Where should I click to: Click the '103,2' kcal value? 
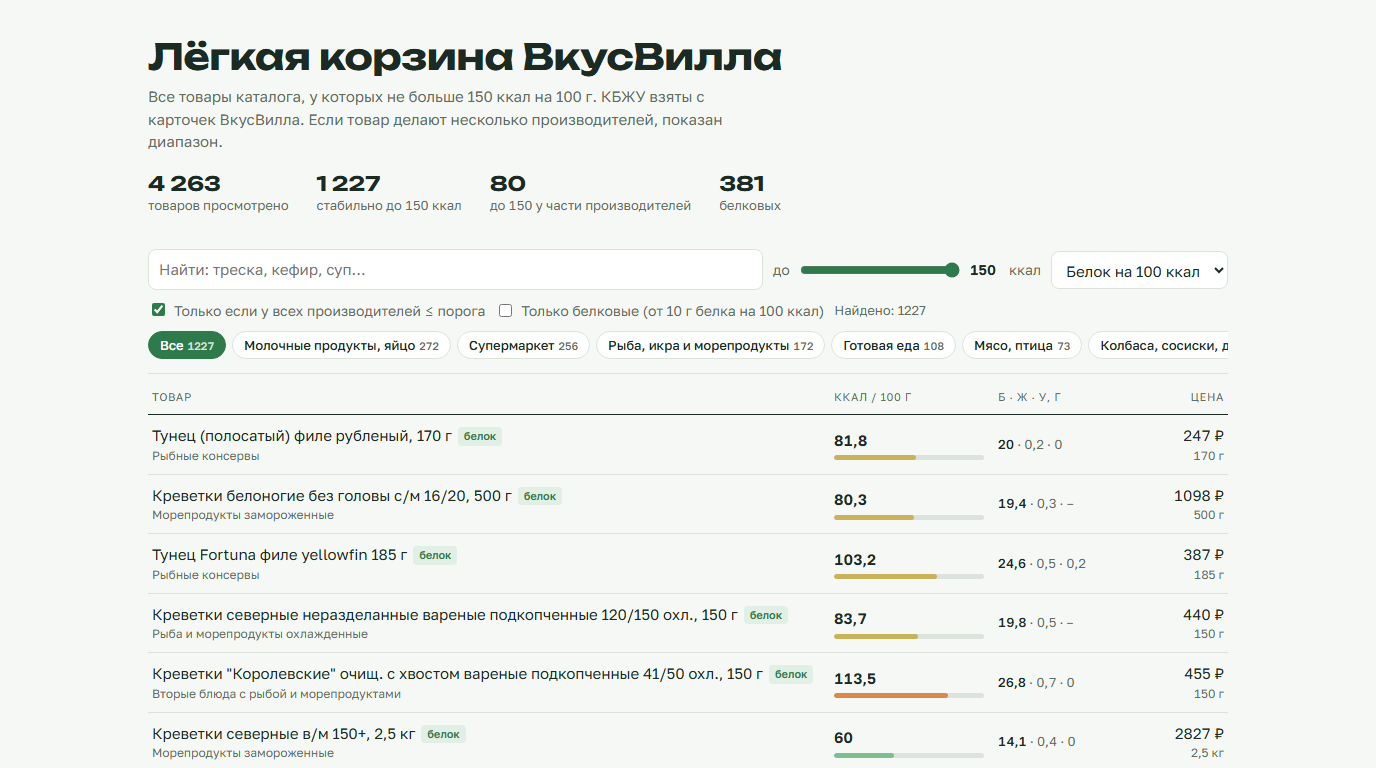click(x=855, y=560)
